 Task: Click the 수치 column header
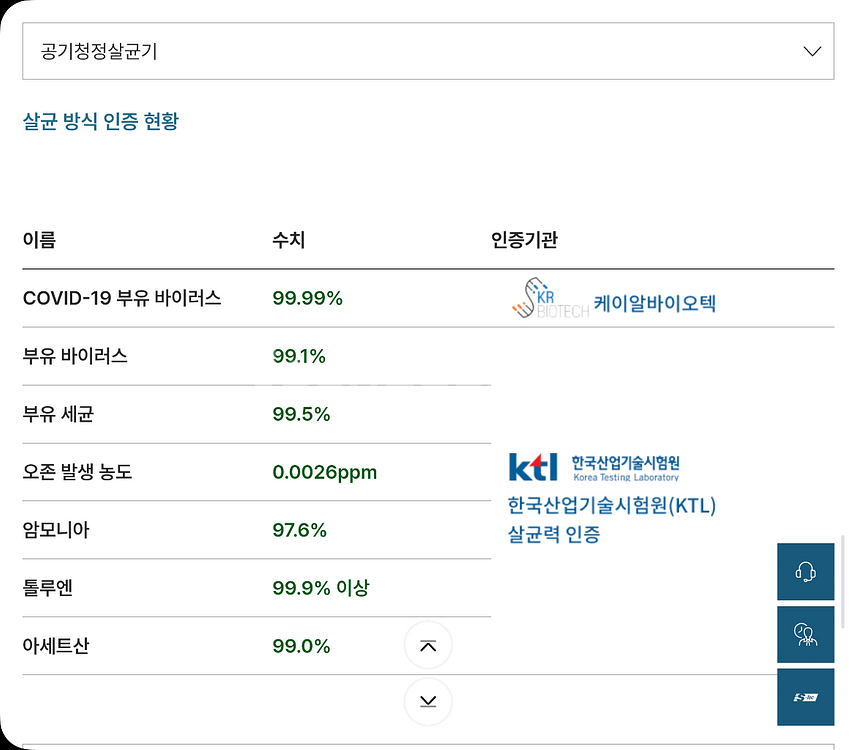click(x=288, y=240)
